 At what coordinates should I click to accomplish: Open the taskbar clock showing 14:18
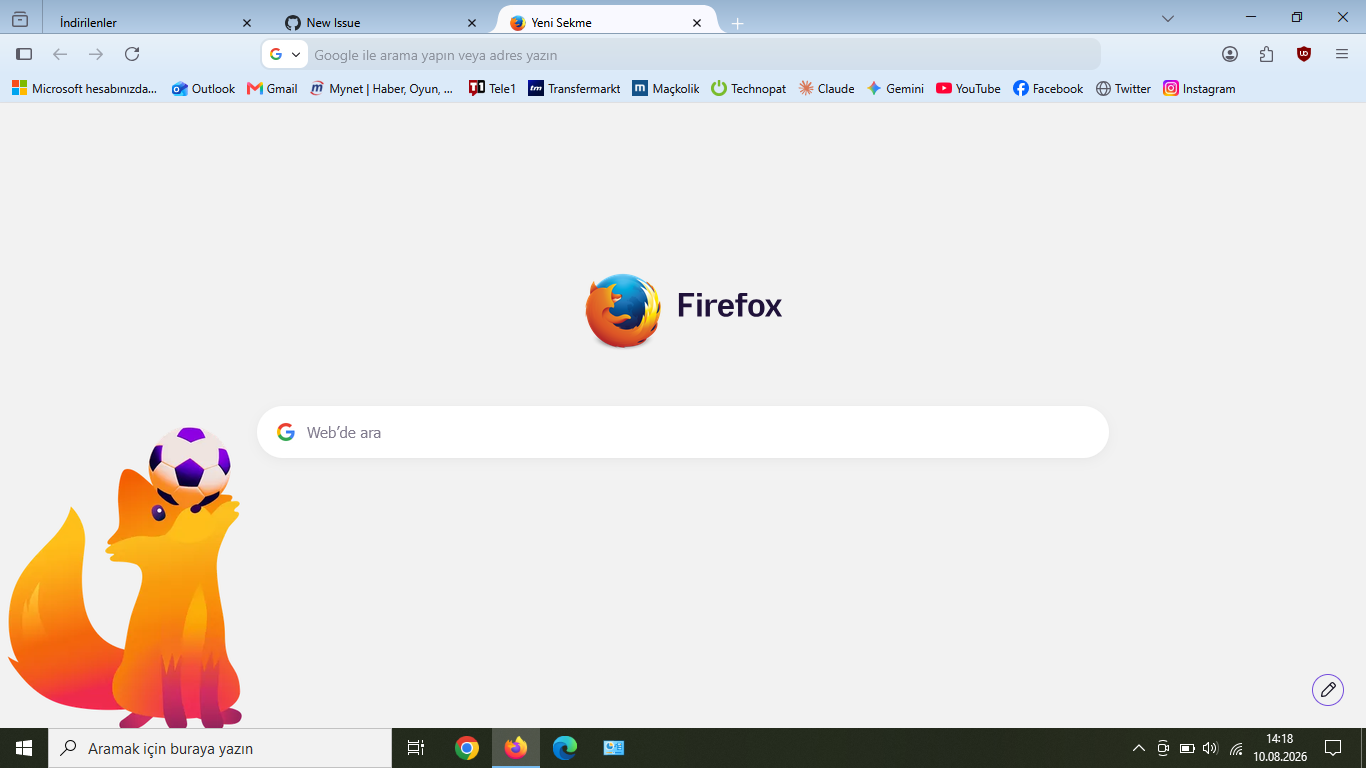[1280, 748]
